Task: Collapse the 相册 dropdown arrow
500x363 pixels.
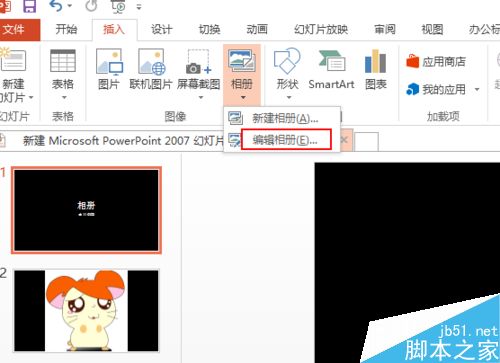Action: pos(243,97)
